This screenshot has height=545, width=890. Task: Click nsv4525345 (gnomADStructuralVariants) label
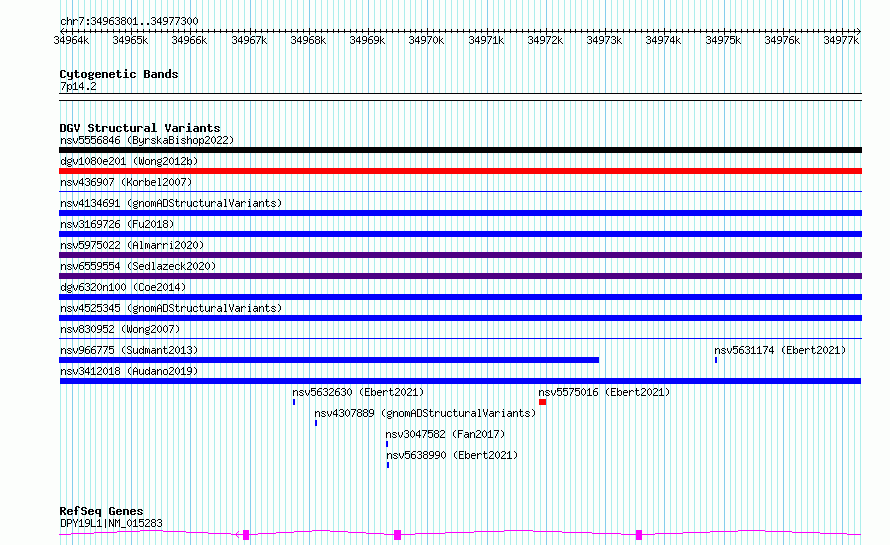coord(171,308)
